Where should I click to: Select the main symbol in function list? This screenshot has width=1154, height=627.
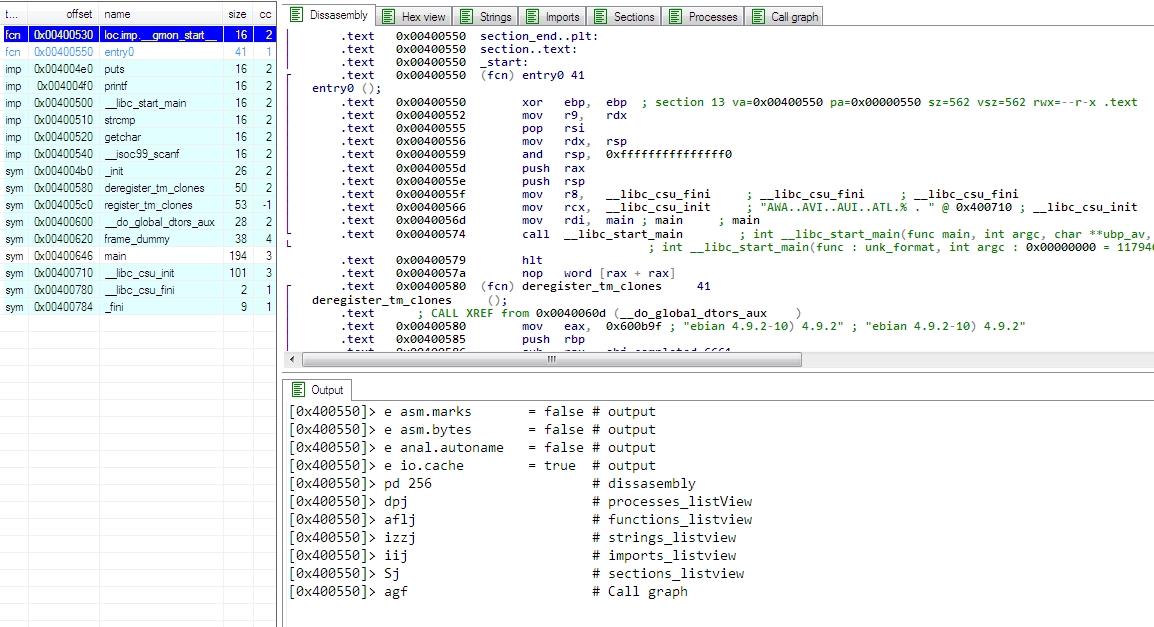tap(138, 256)
